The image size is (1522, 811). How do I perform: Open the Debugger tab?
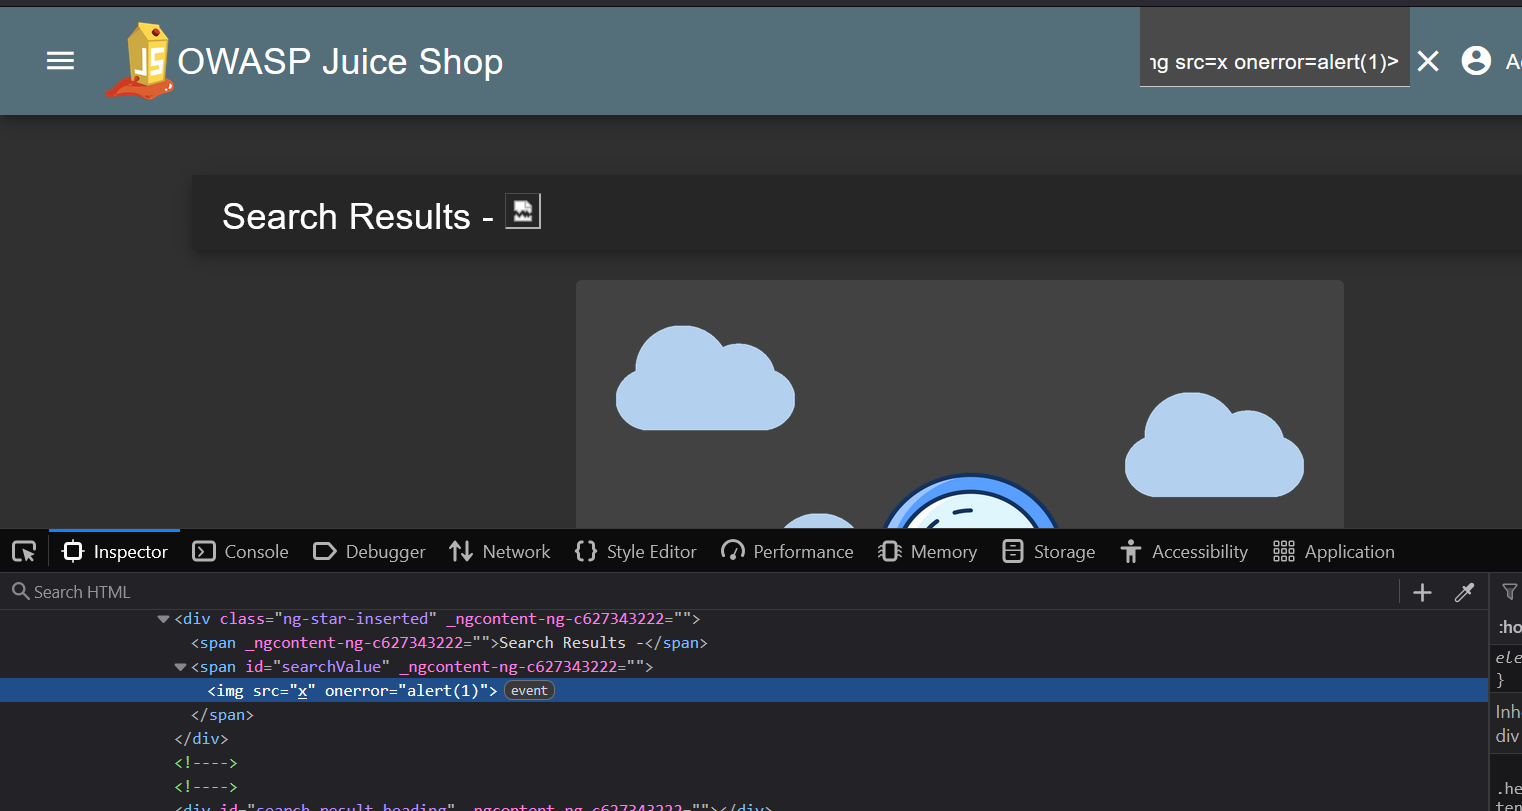[369, 551]
